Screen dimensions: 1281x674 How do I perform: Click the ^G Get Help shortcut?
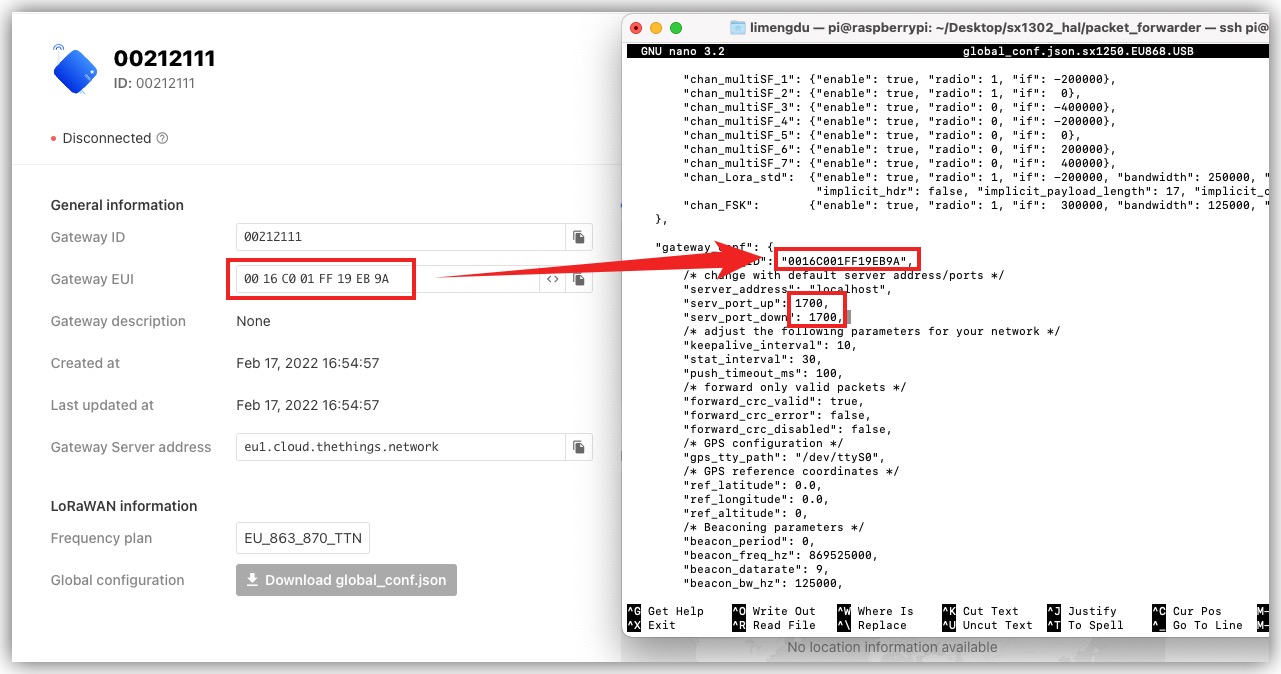(x=665, y=611)
